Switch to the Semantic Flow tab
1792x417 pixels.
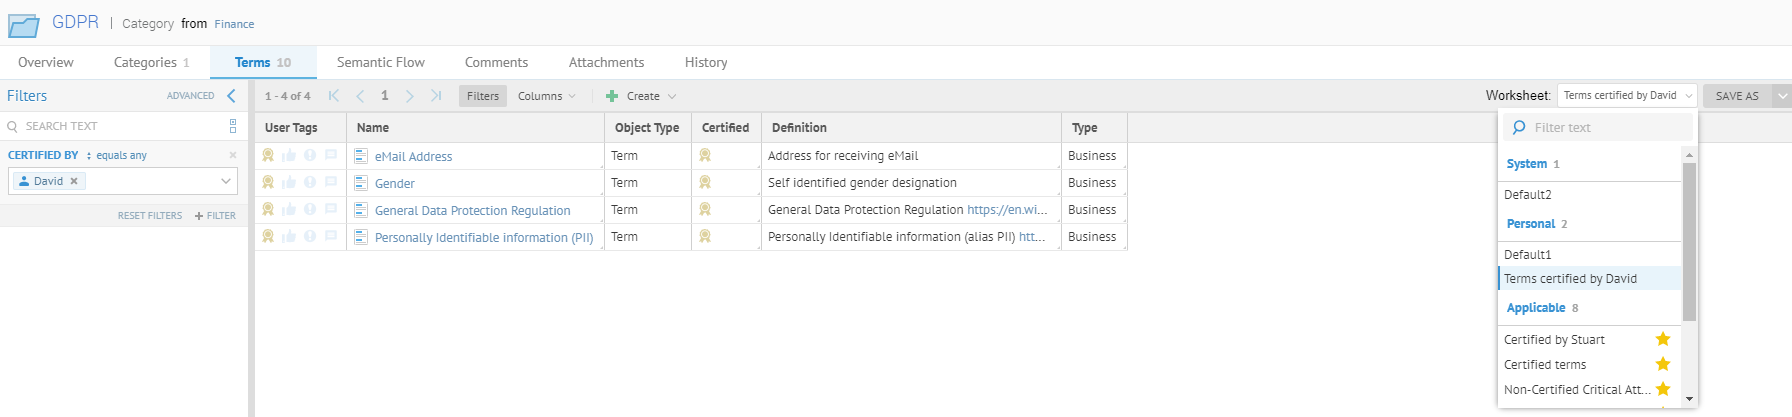(380, 62)
